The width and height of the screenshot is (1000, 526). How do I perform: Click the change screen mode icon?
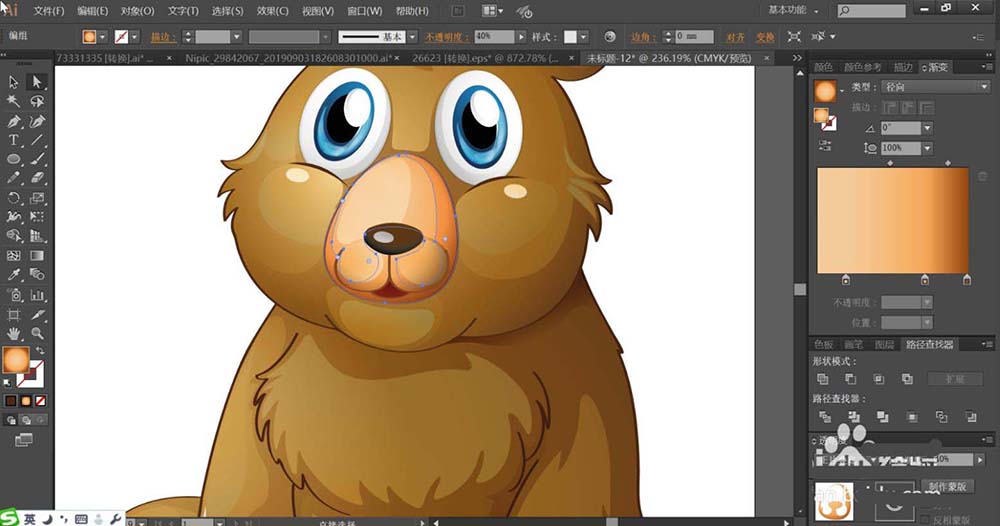[24, 440]
